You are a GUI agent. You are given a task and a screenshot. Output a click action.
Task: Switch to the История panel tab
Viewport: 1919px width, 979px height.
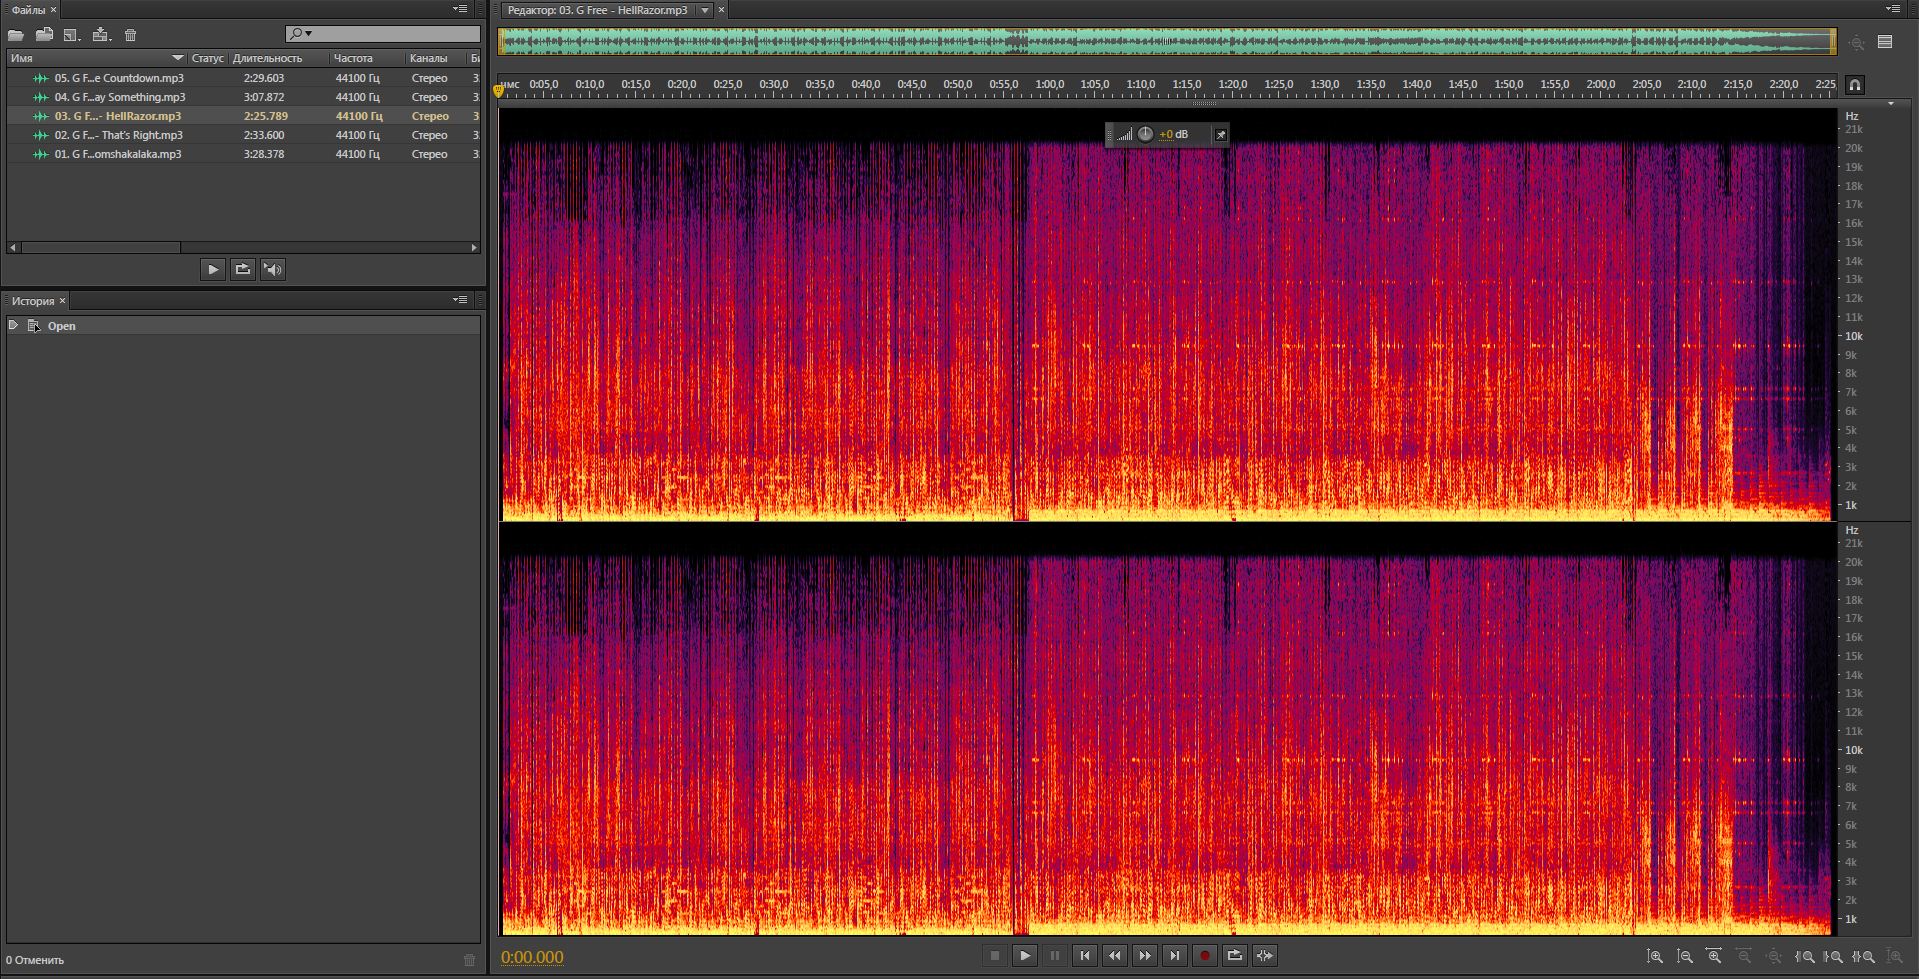point(32,301)
